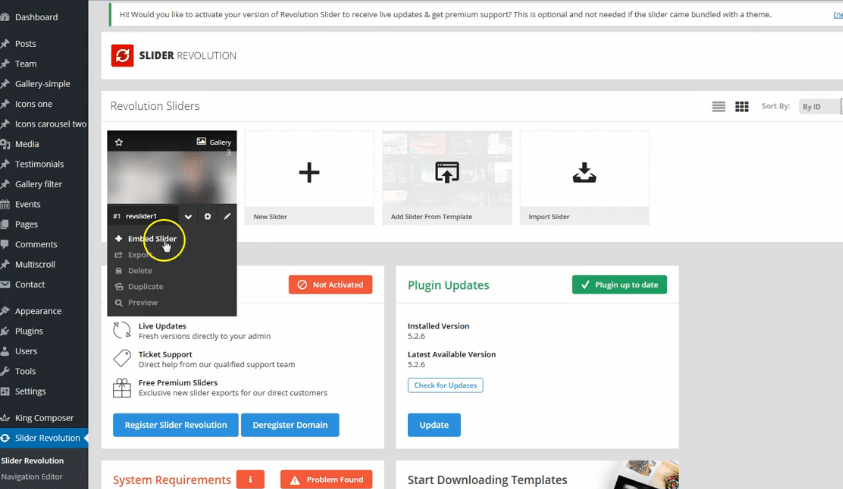This screenshot has height=489, width=843.
Task: Open Add Slider From Template tile
Action: click(446, 173)
